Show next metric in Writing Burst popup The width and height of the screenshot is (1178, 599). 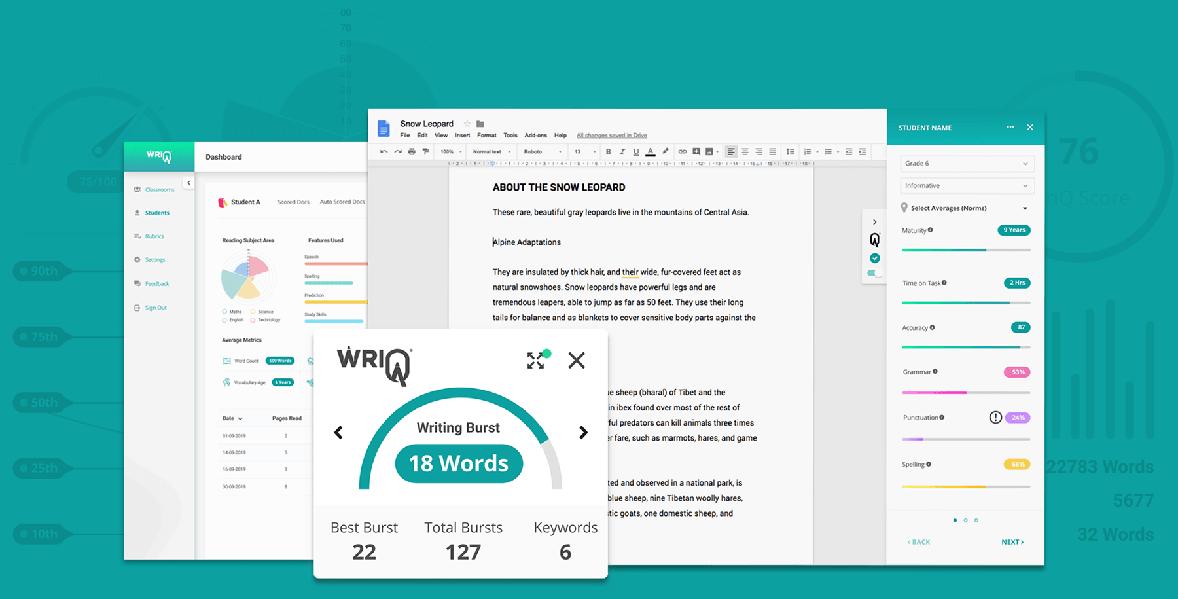tap(583, 432)
